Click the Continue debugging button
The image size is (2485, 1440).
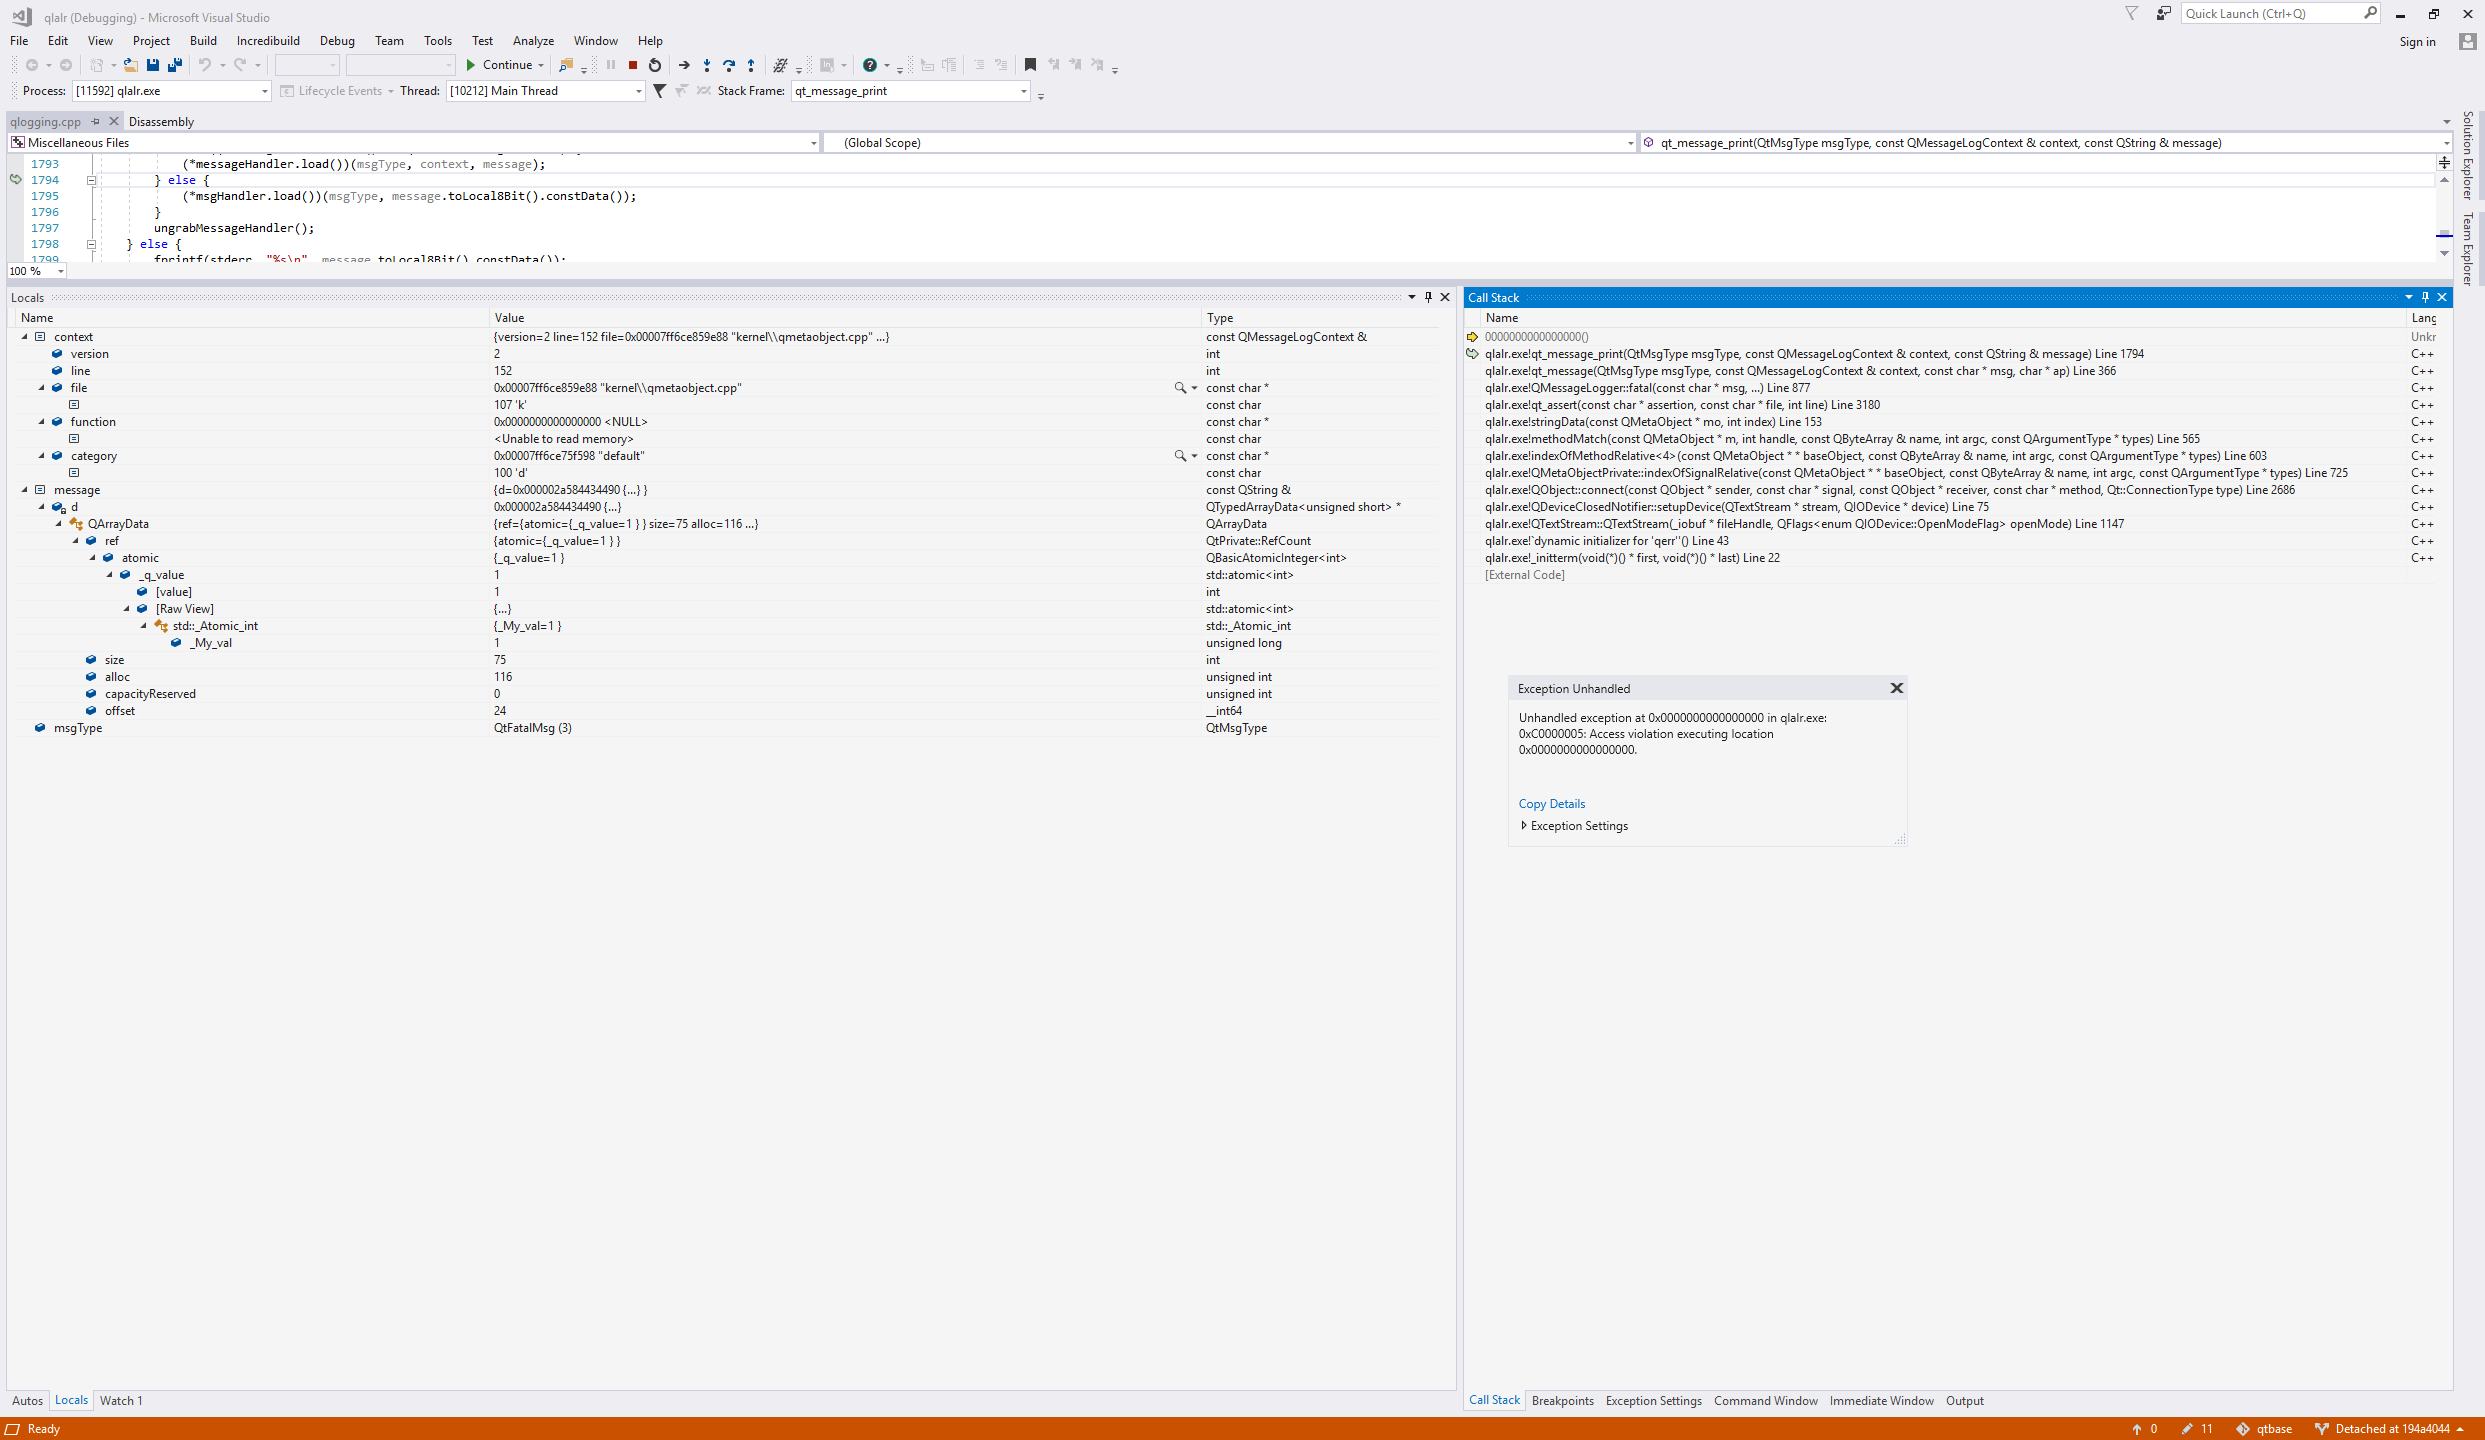pyautogui.click(x=500, y=65)
